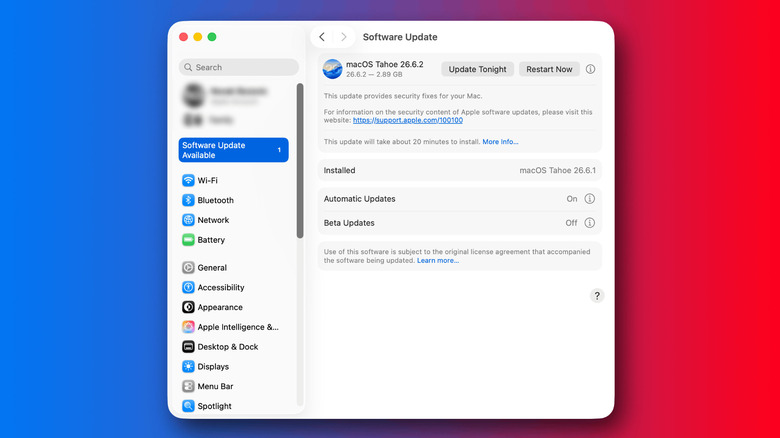This screenshot has height=438, width=780.
Task: Click the Installed macOS Tahoe 26.6.1 value
Action: coord(558,170)
